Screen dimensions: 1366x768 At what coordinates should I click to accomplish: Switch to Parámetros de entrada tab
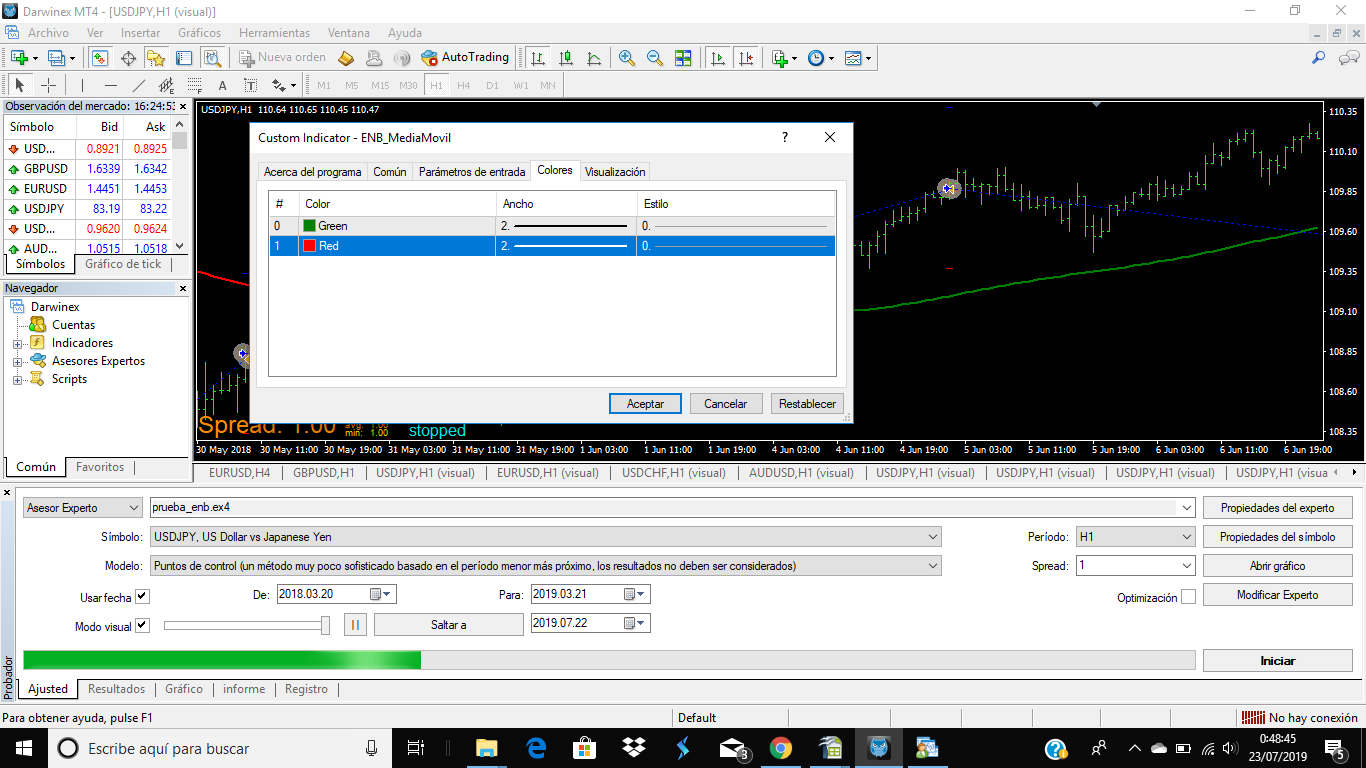pos(472,172)
